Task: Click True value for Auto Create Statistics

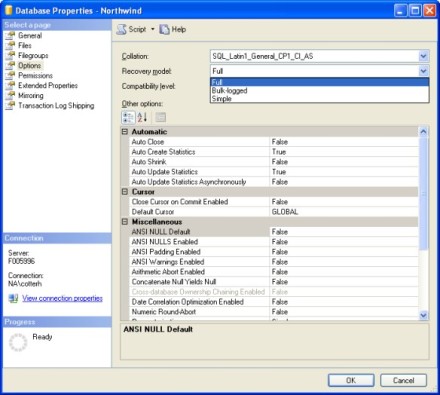Action: point(279,152)
